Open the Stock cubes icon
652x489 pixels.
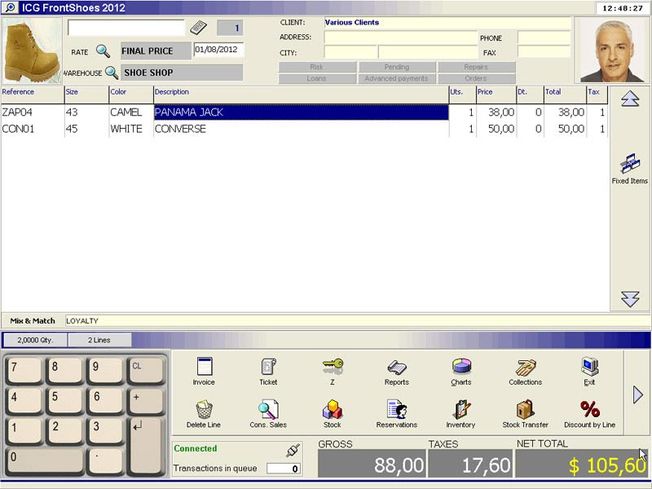(332, 414)
